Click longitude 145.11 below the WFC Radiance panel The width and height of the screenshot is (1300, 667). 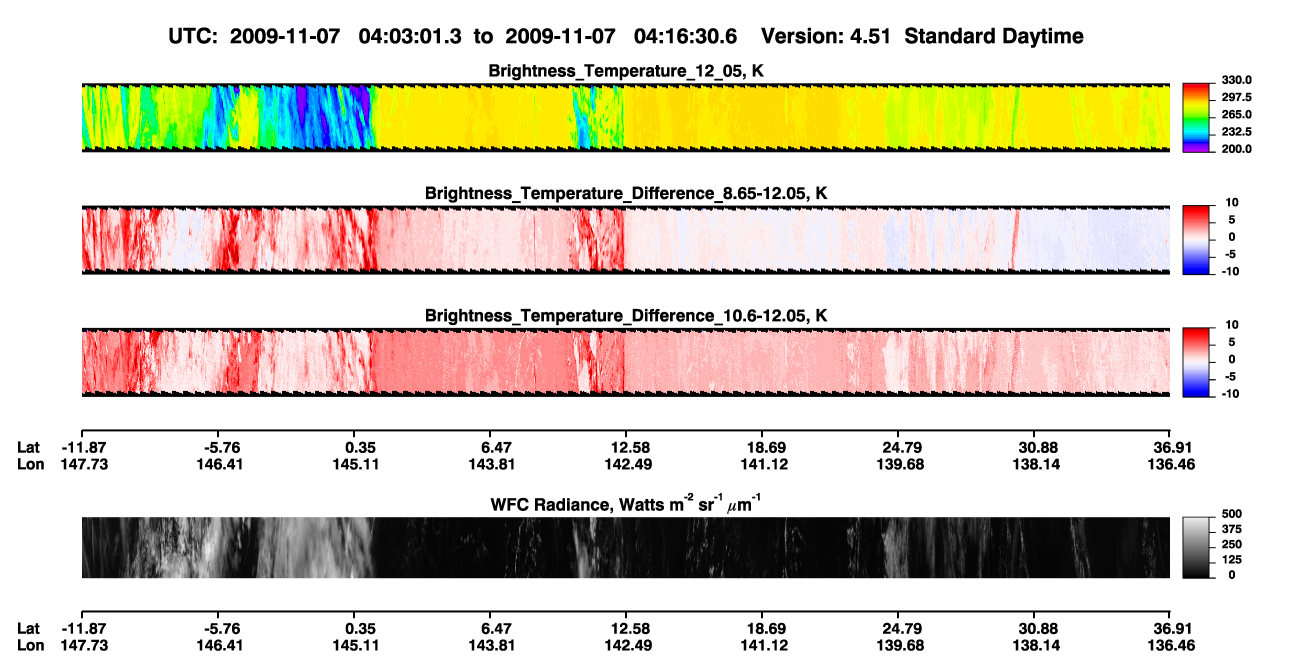coord(356,645)
